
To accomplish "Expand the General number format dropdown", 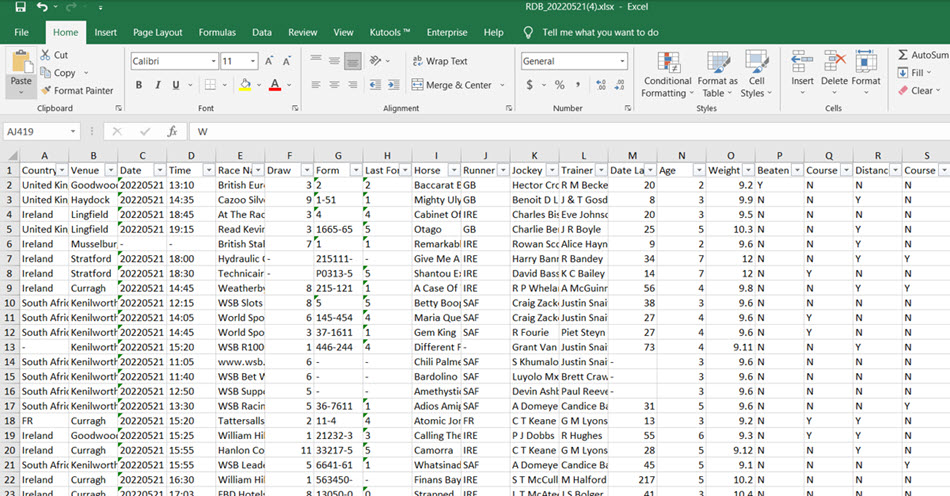I will [x=621, y=61].
